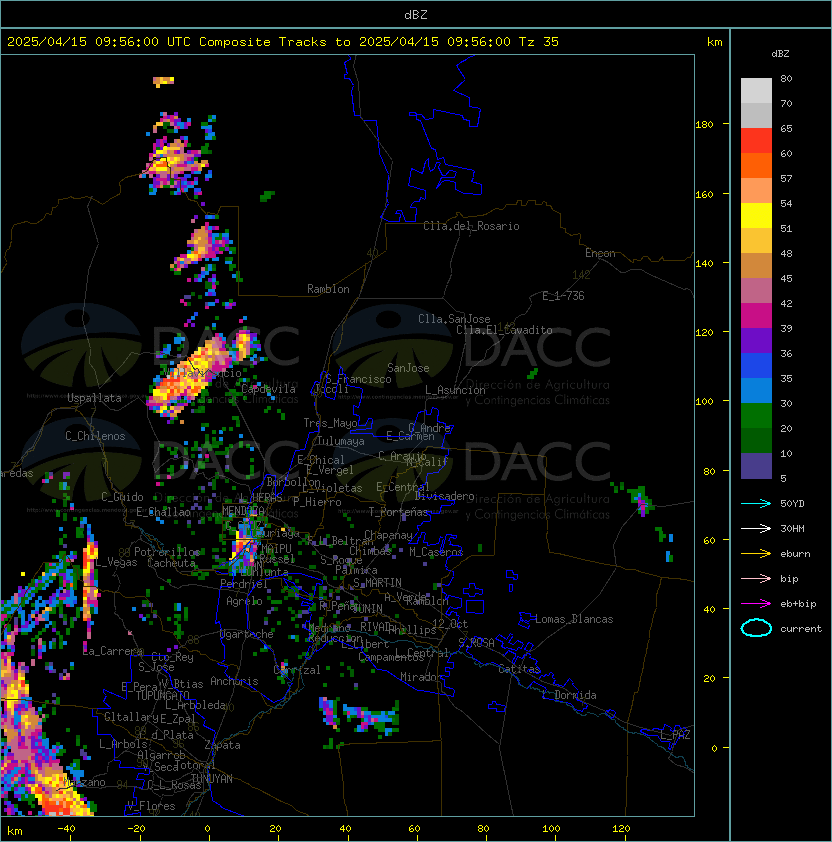Pick the bright yellow legend swatch
This screenshot has width=832, height=842.
(756, 215)
